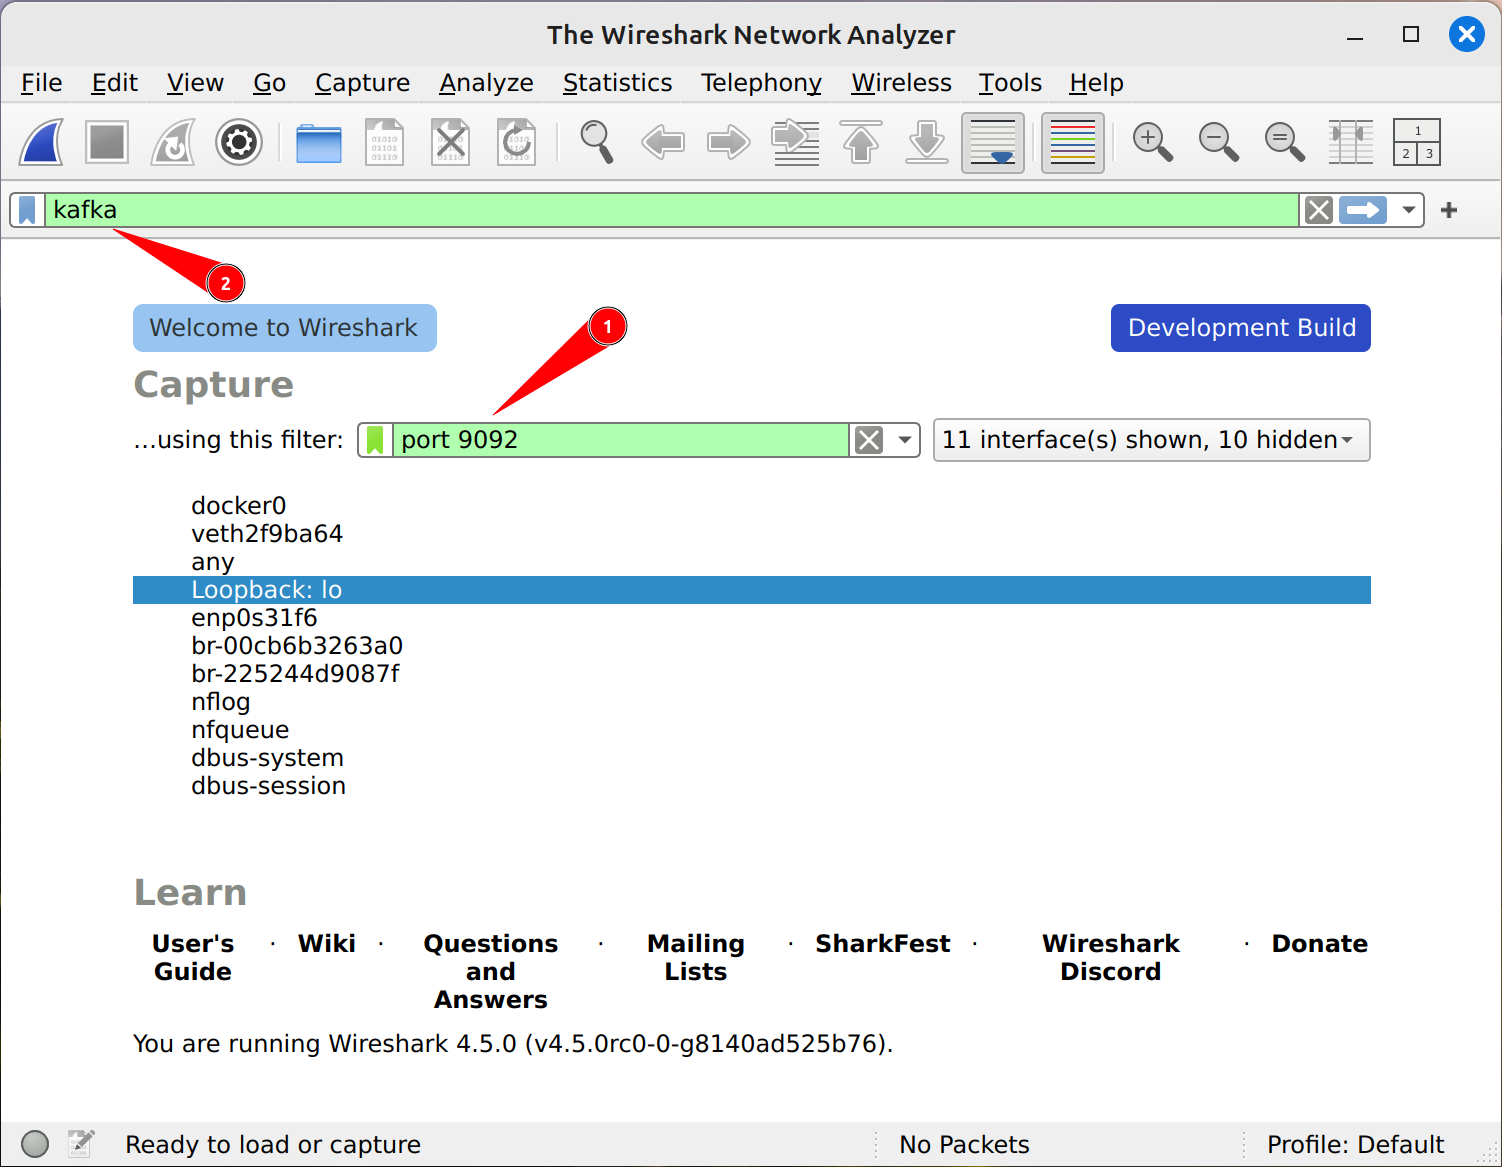Expand the display filter history dropdown

click(1408, 210)
